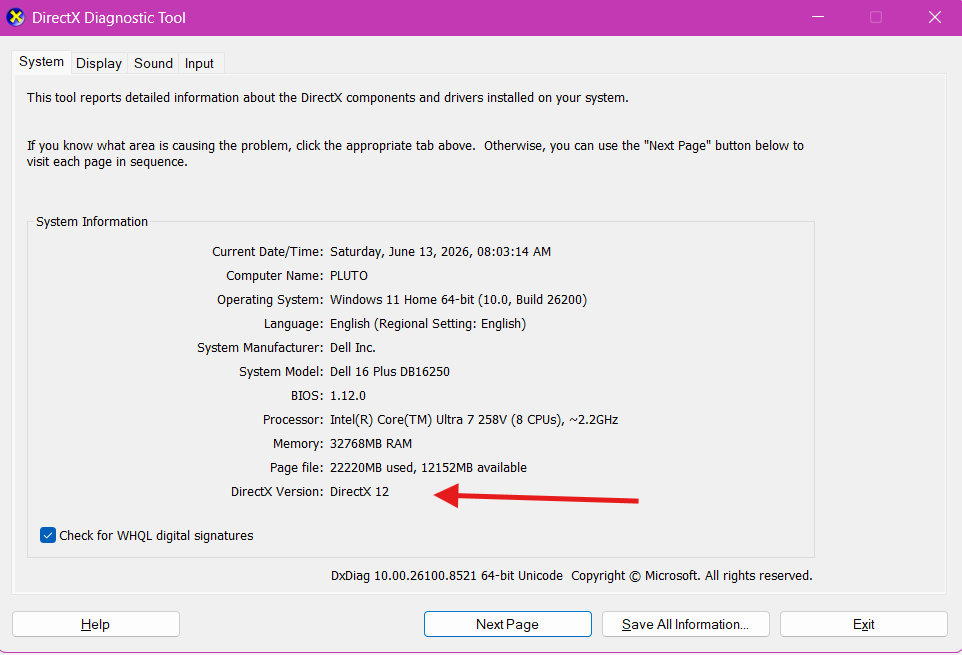Click the DxDiag 10.00.26100.8521 version text
This screenshot has width=962, height=655.
point(447,576)
